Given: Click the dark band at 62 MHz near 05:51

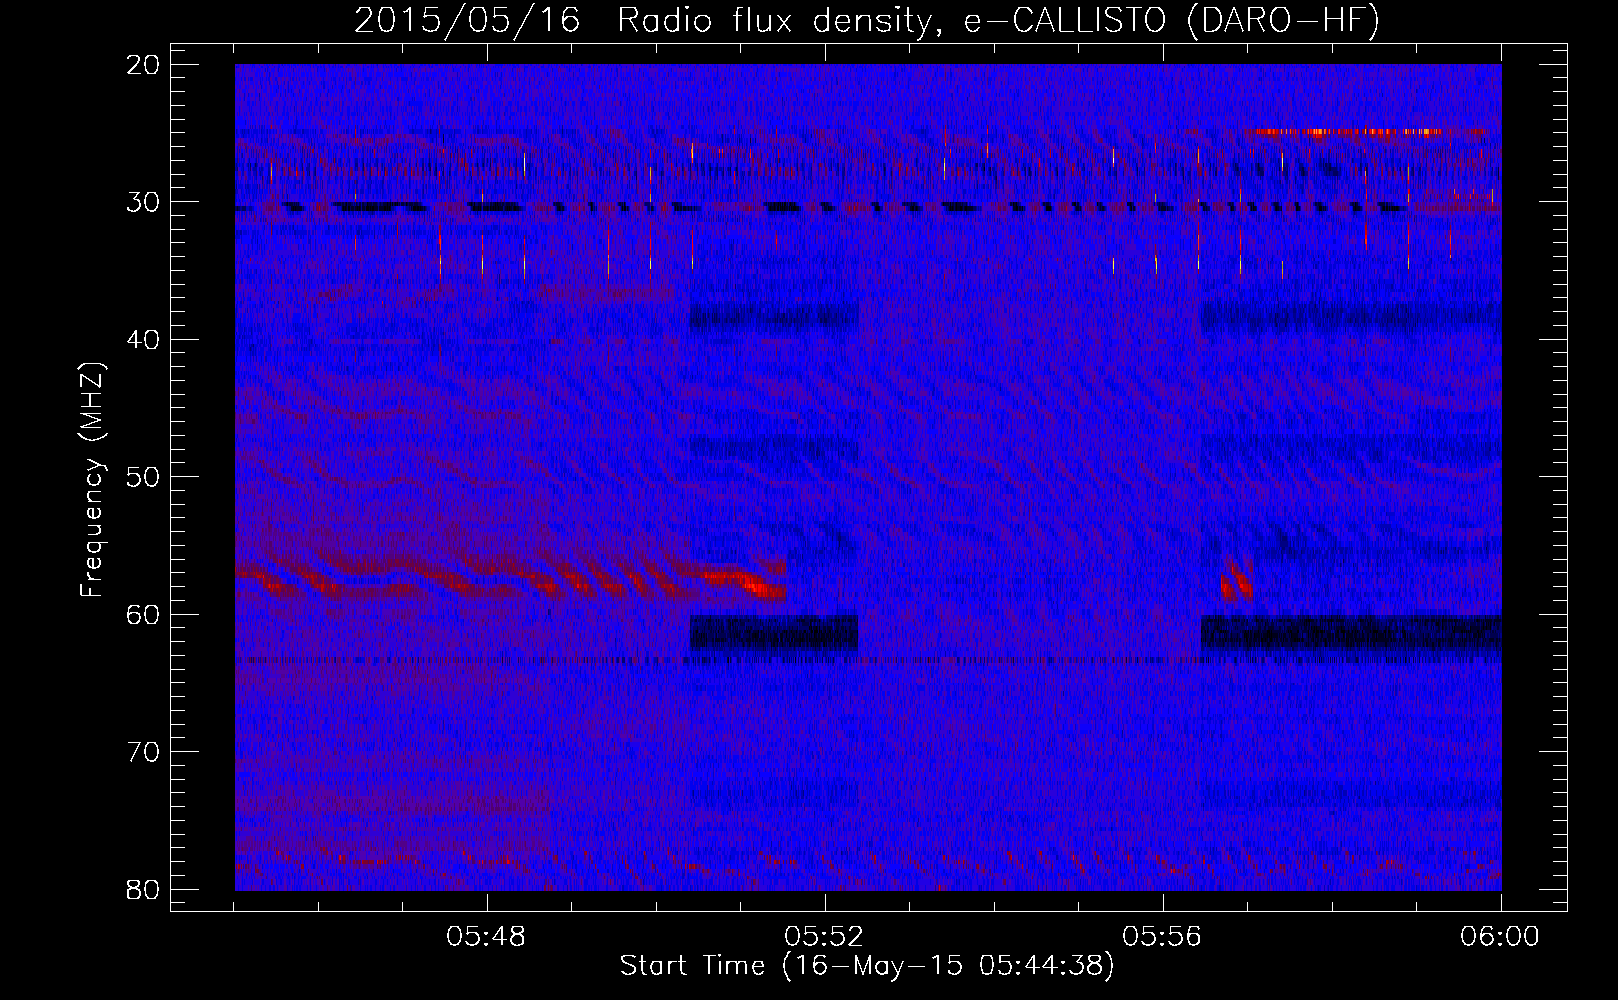Looking at the screenshot, I should (x=774, y=634).
